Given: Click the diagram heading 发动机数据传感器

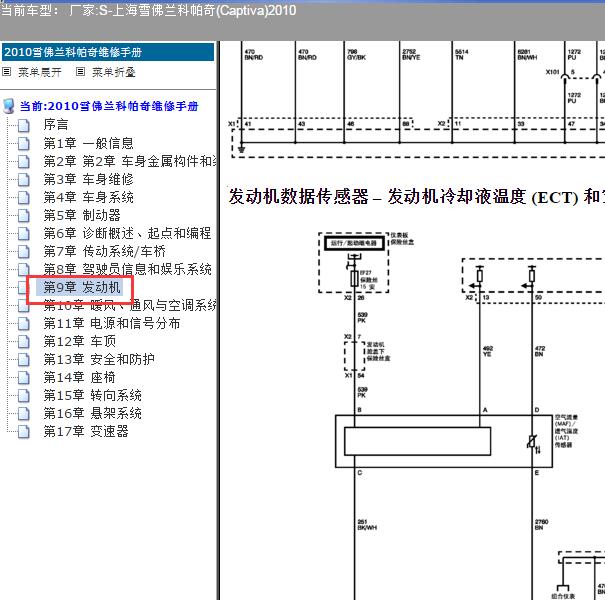Looking at the screenshot, I should pyautogui.click(x=299, y=196).
